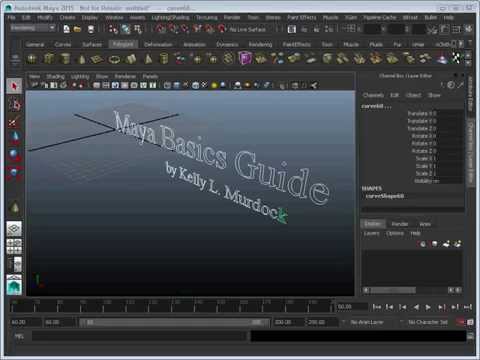The width and height of the screenshot is (480, 360).
Task: Choose the Select tool arrow in toolbox
Action: pos(14,86)
